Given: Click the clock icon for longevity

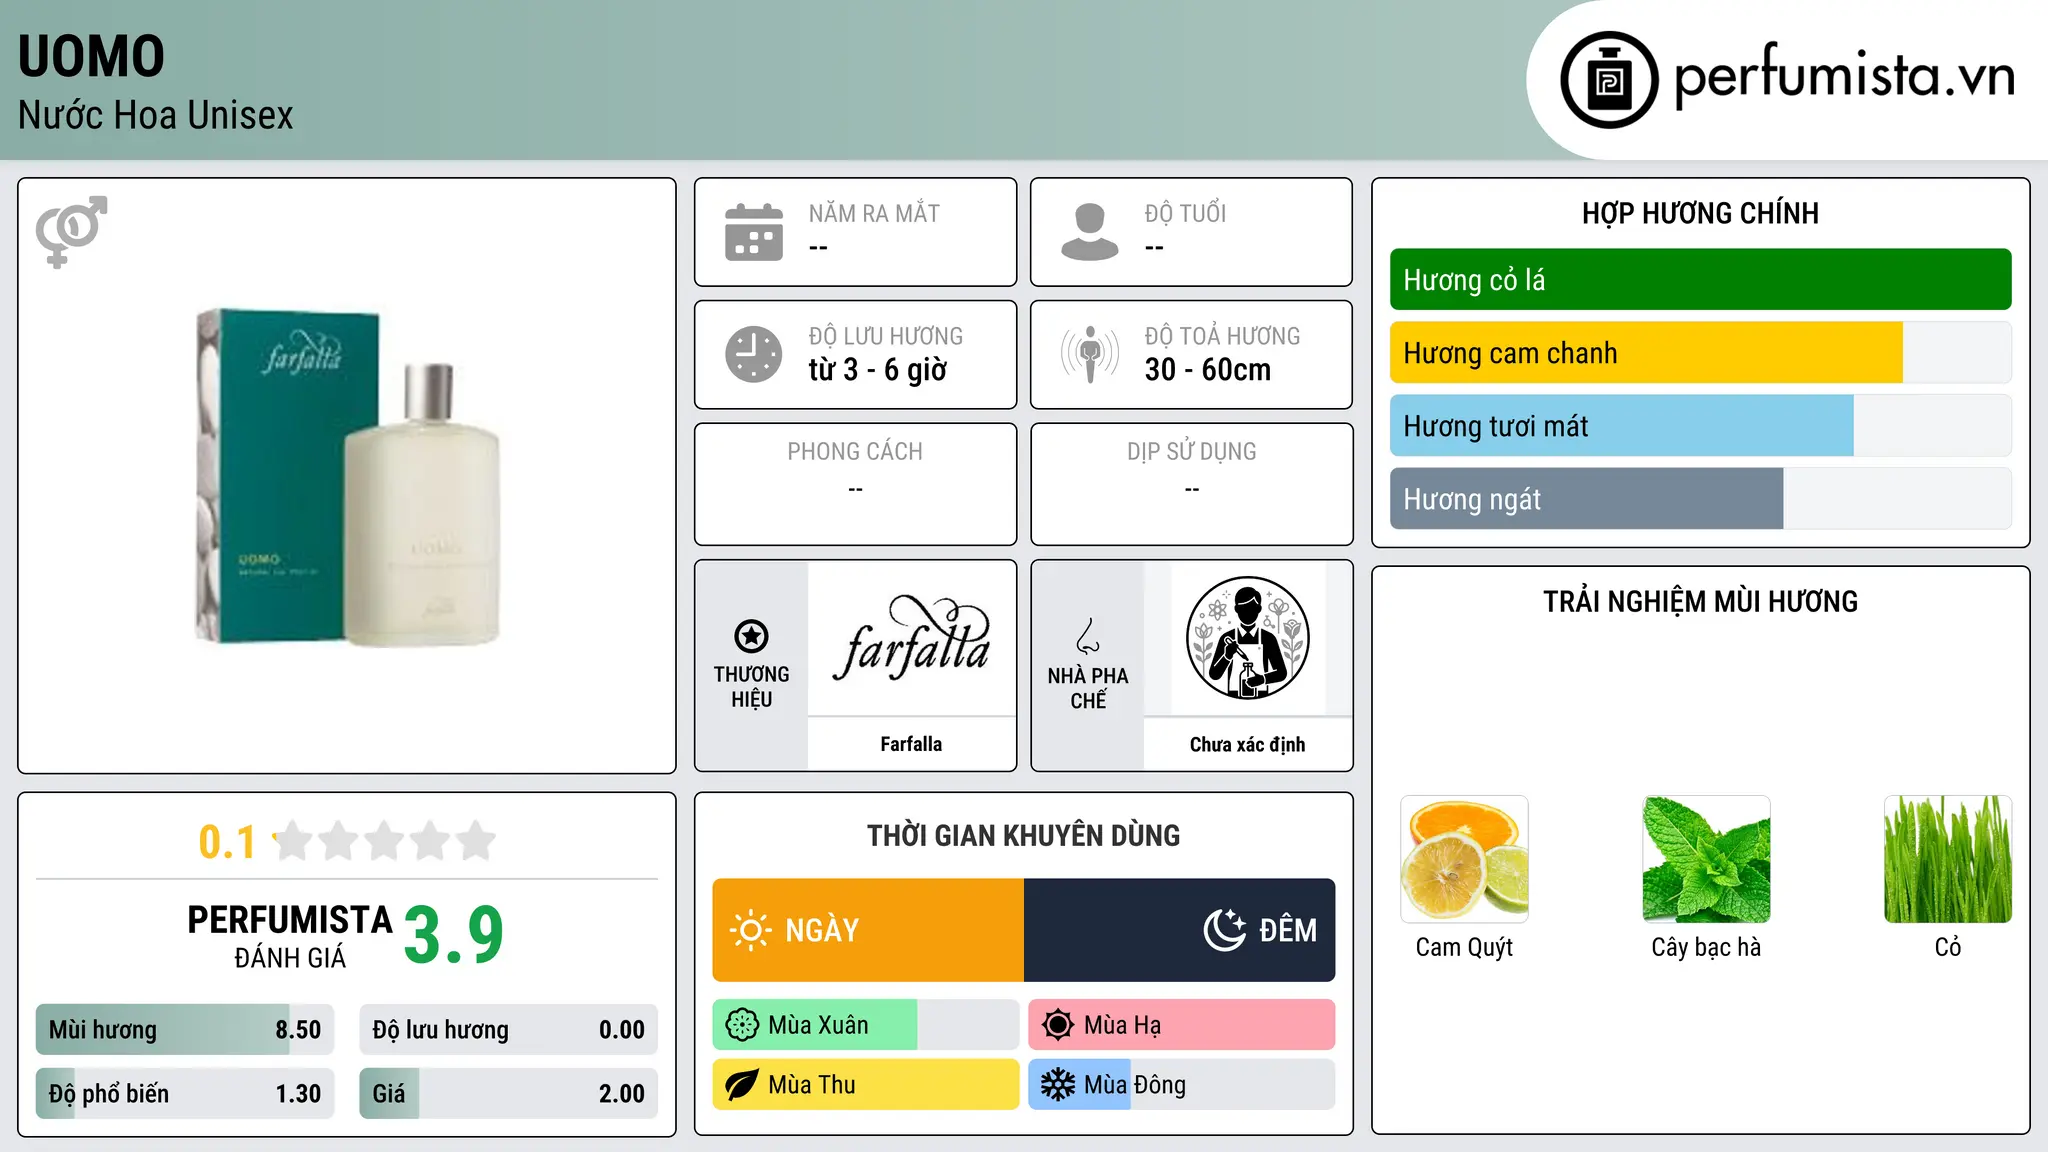Looking at the screenshot, I should click(754, 354).
